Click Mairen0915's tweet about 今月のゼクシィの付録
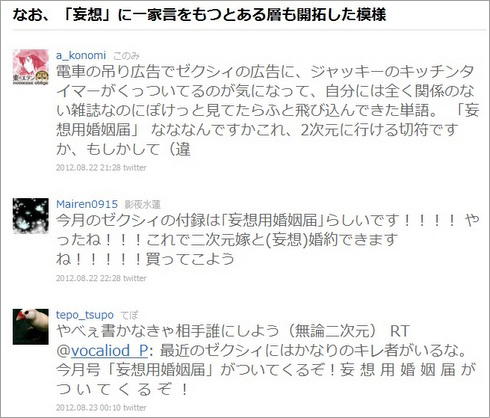The image size is (490, 418). [268, 240]
